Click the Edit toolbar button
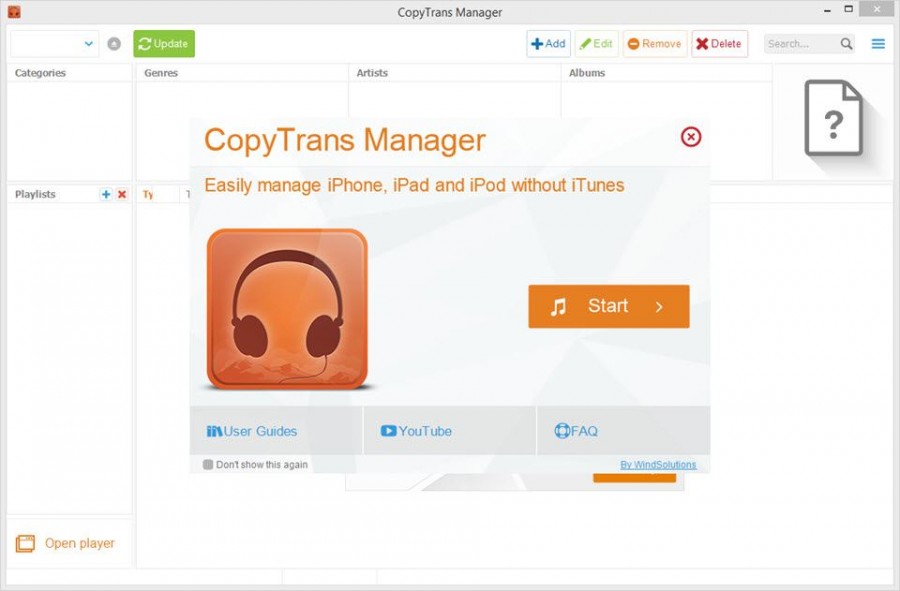This screenshot has width=900, height=591. pyautogui.click(x=596, y=44)
